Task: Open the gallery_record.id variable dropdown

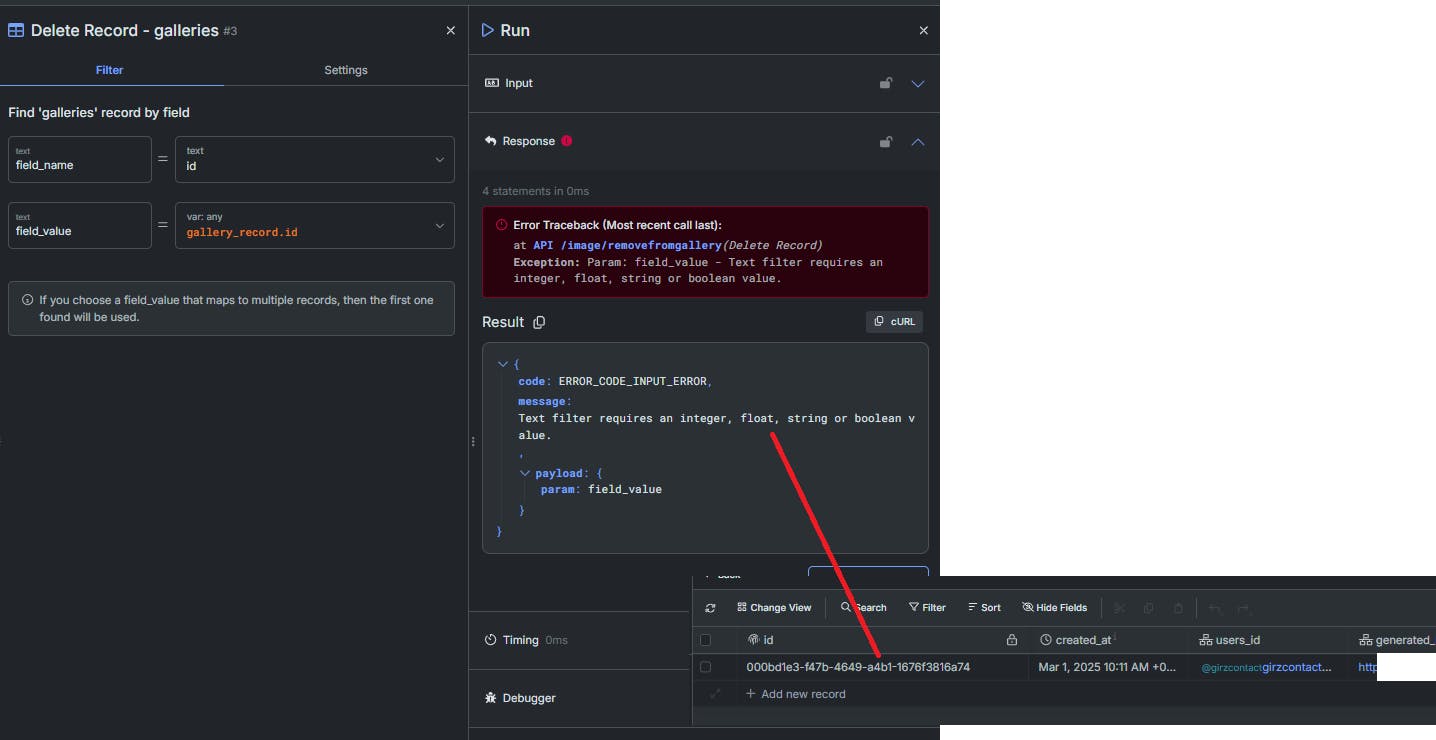Action: click(x=315, y=226)
